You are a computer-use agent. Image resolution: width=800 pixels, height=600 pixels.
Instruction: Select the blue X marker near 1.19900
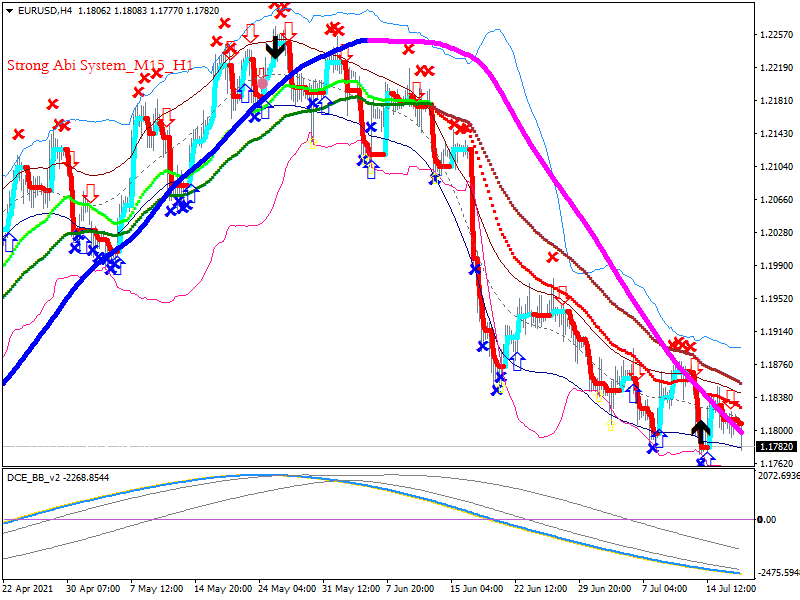(475, 268)
